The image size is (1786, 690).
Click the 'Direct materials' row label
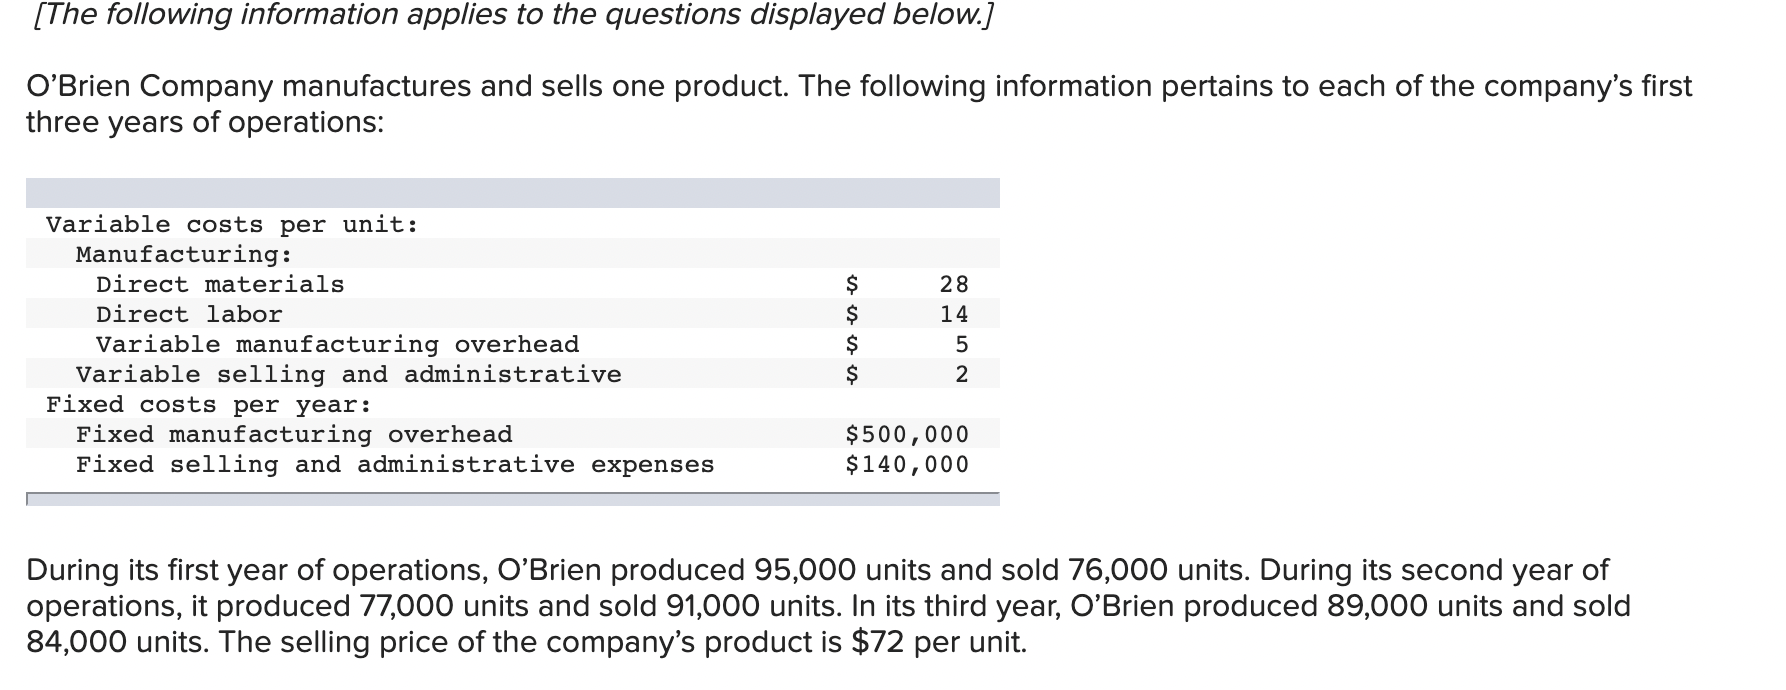[x=220, y=284]
